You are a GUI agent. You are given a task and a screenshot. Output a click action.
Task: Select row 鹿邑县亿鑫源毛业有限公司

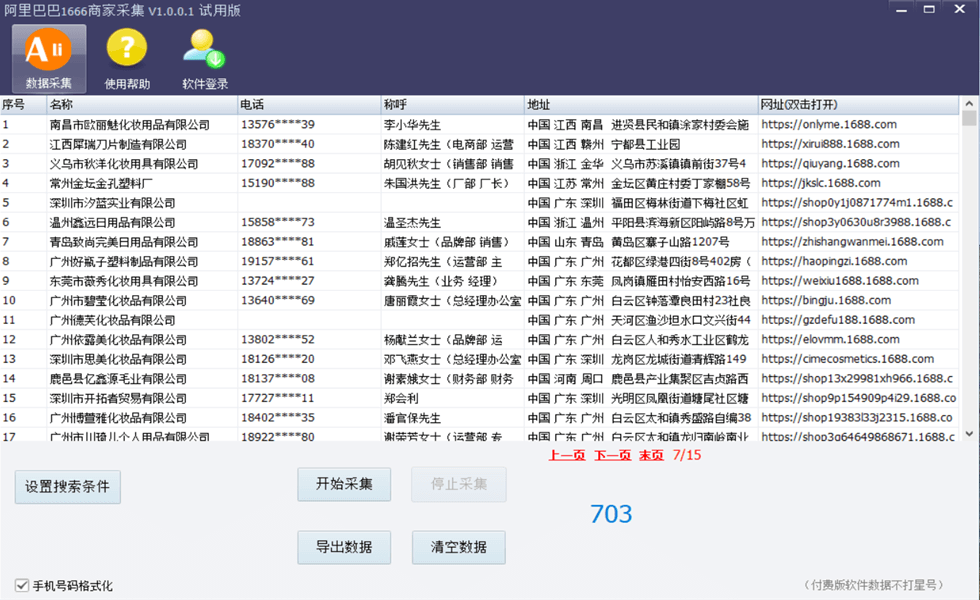[x=479, y=379]
